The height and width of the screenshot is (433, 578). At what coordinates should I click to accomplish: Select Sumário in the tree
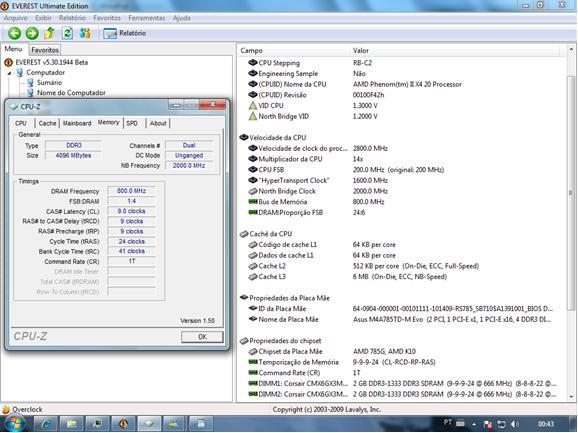pos(49,83)
